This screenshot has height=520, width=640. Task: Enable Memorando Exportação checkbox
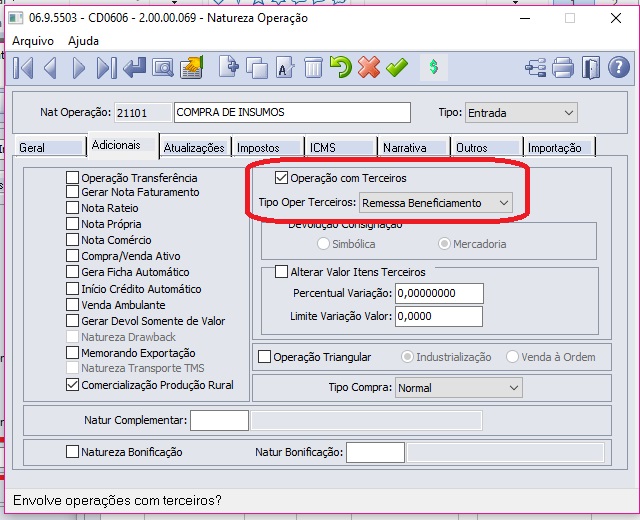click(72, 353)
